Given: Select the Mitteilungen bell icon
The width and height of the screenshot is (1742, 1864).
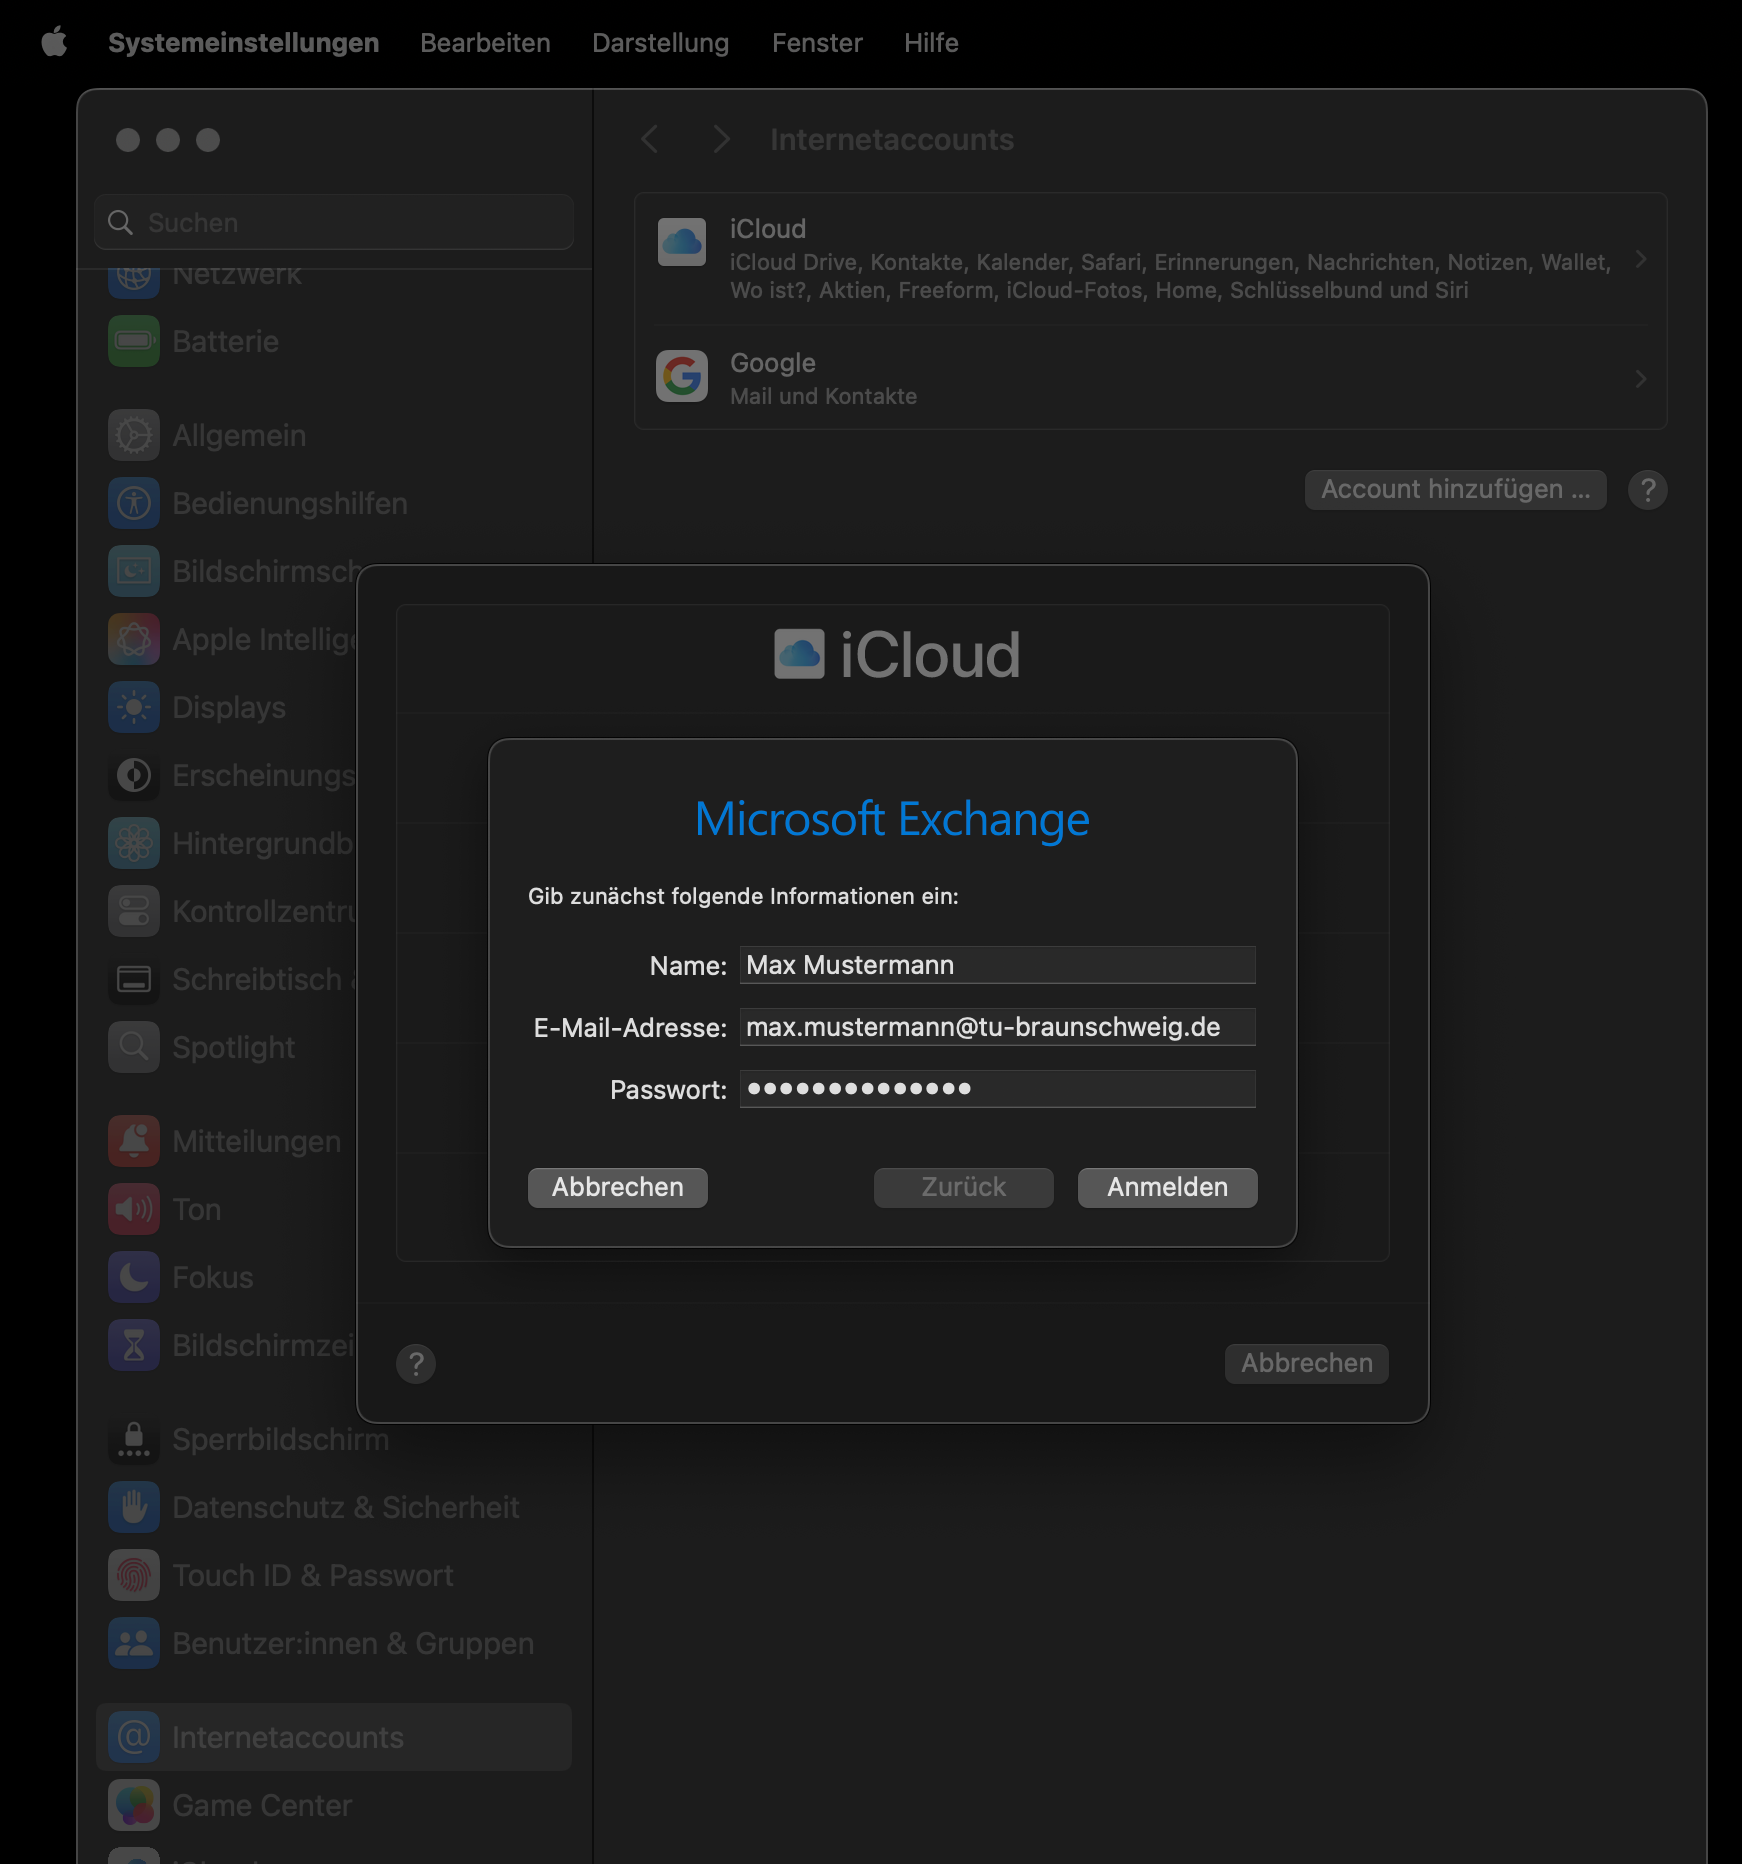Looking at the screenshot, I should (x=134, y=1141).
